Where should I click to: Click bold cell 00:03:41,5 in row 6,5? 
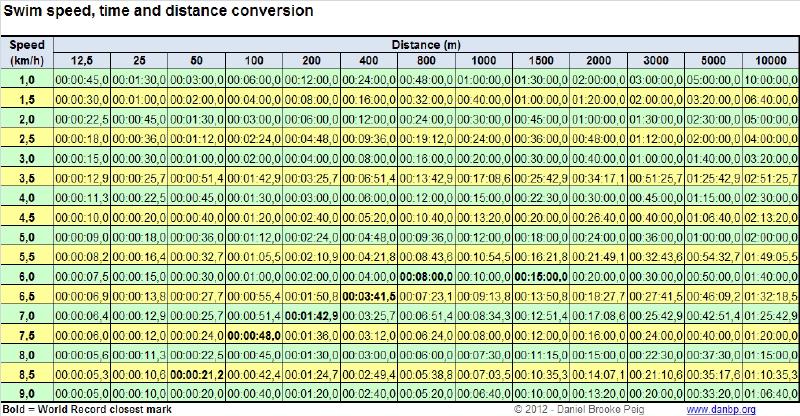click(x=369, y=296)
